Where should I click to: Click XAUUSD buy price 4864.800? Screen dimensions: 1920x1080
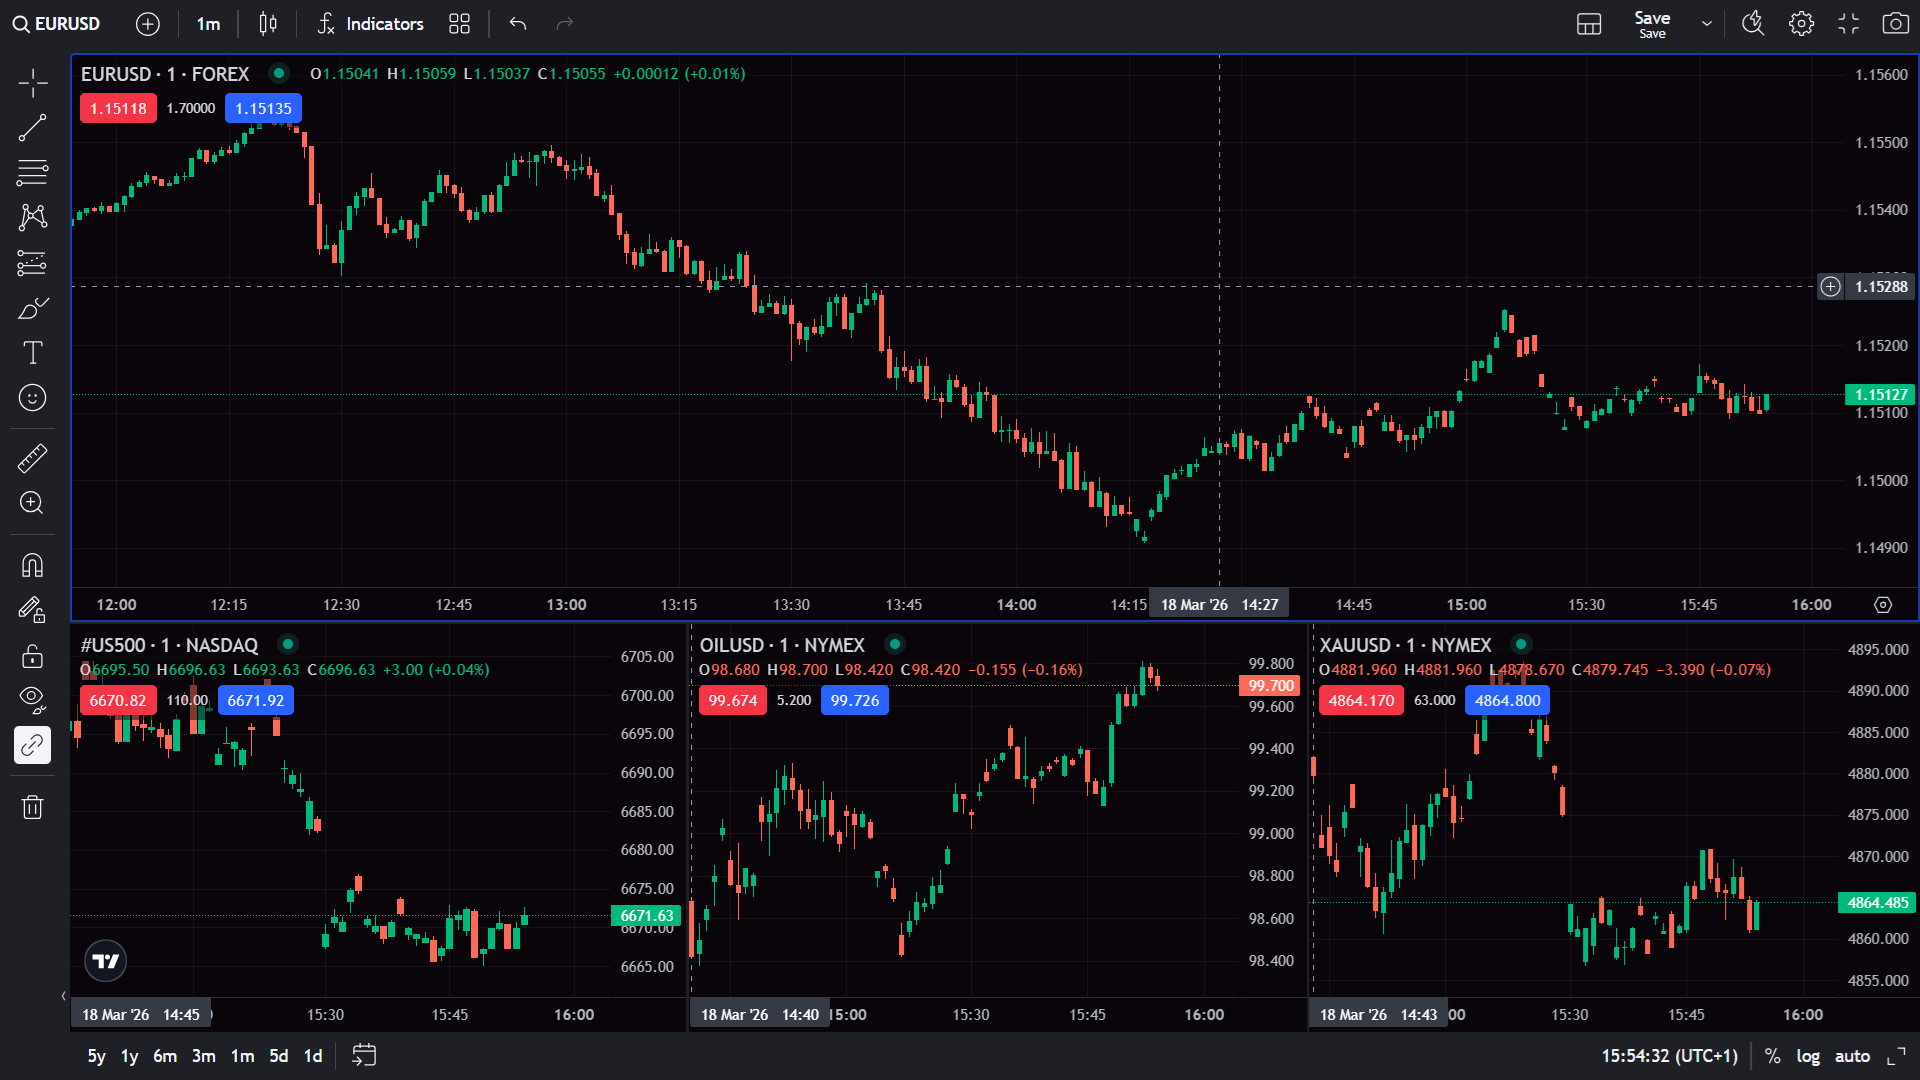coord(1507,700)
